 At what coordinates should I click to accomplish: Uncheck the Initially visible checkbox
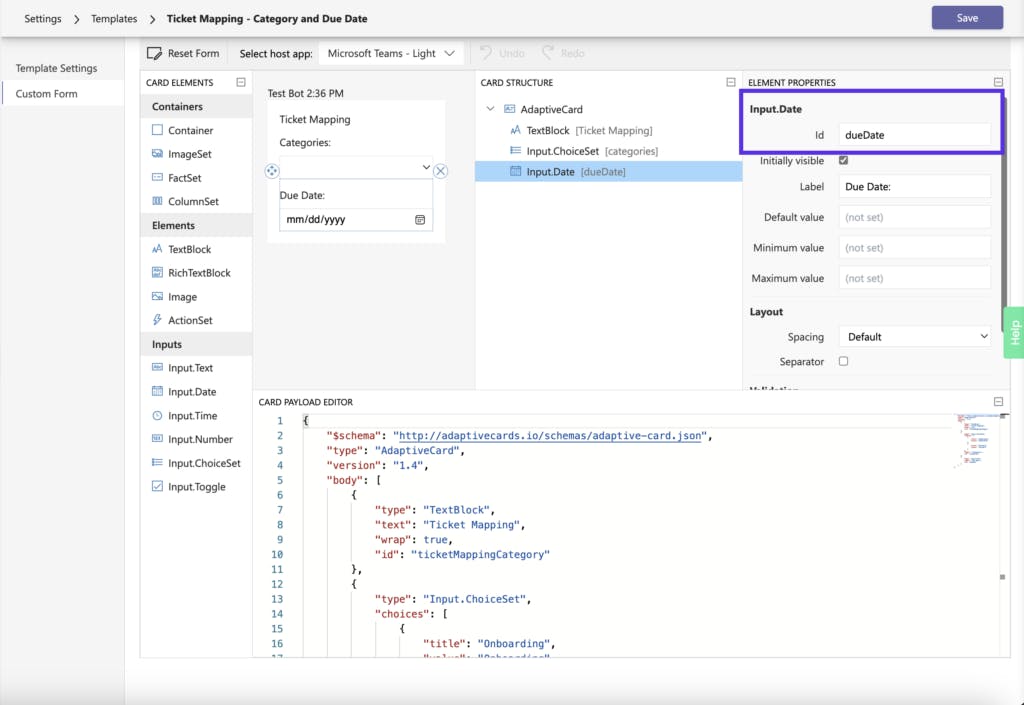[843, 160]
